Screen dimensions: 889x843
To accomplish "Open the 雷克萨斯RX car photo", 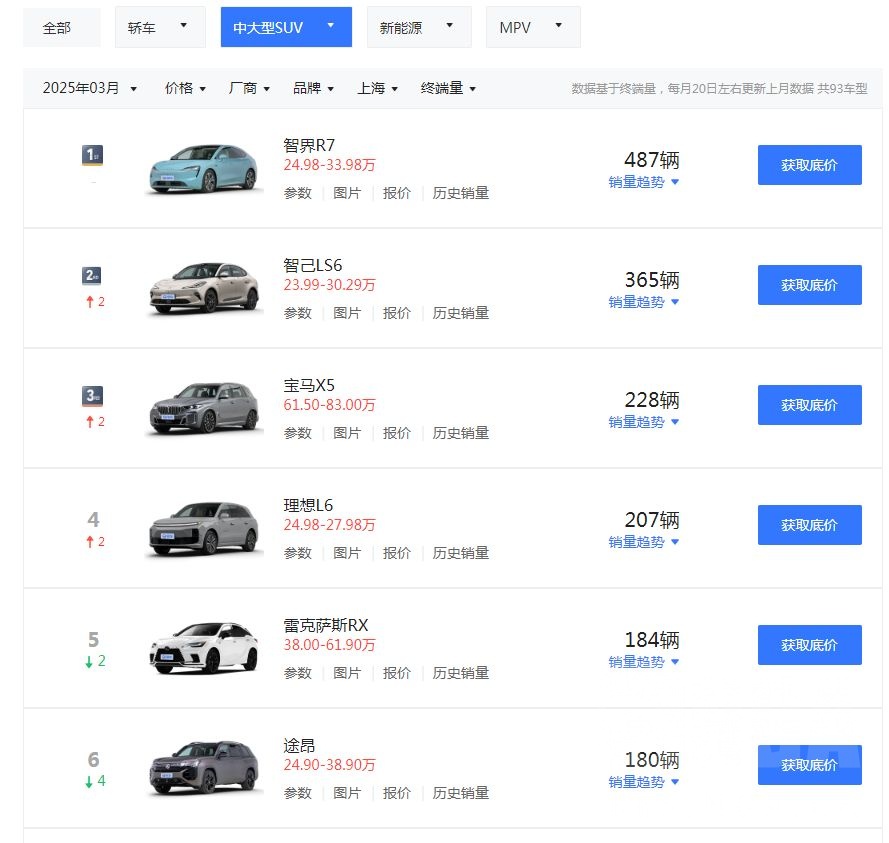I will (204, 647).
